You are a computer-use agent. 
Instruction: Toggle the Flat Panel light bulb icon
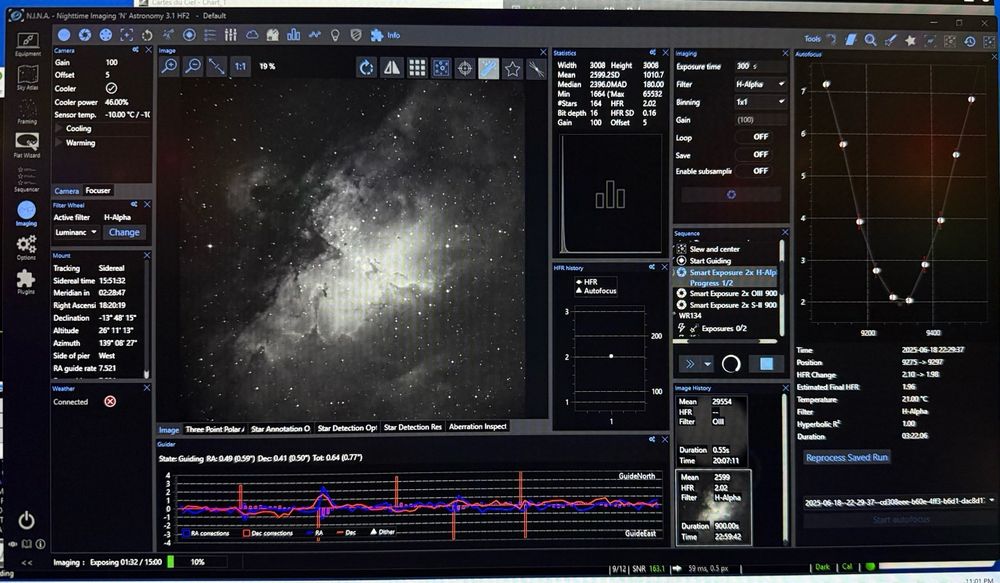click(x=335, y=36)
